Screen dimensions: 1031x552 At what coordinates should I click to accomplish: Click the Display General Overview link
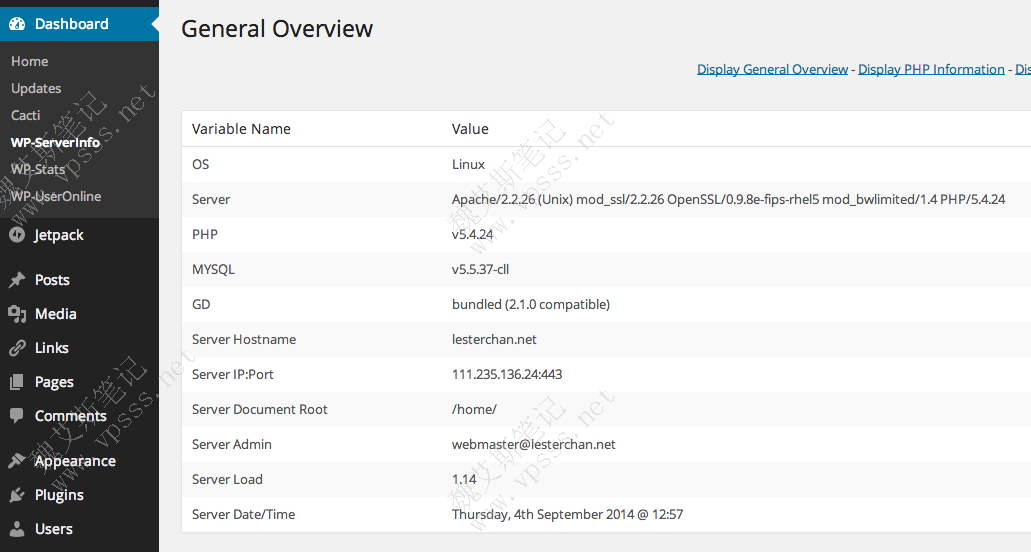pyautogui.click(x=773, y=70)
